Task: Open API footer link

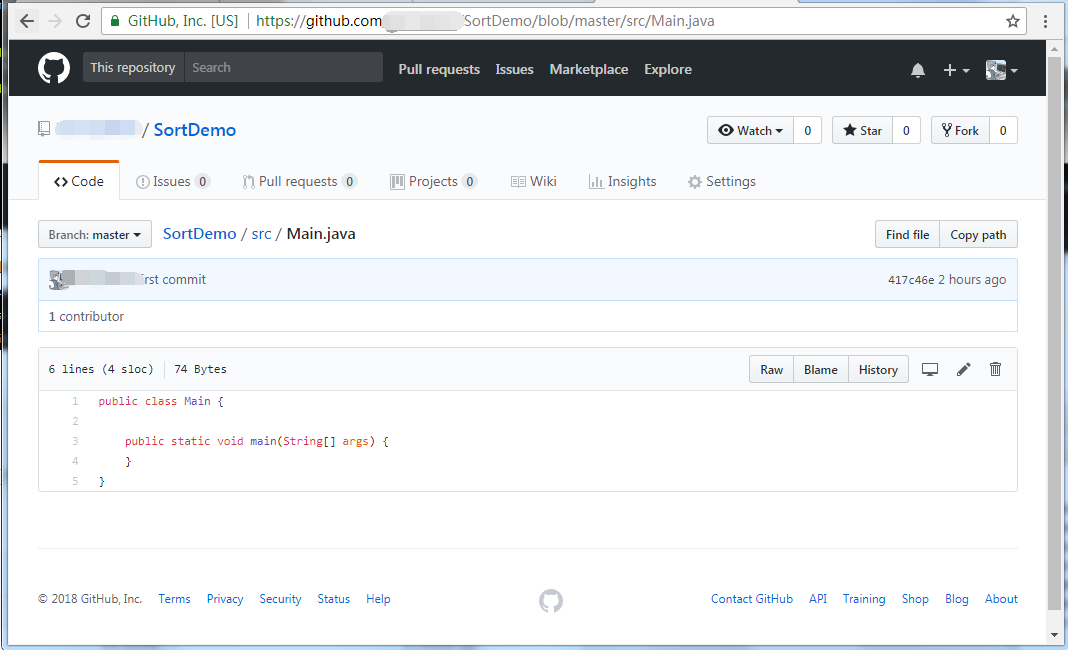Action: (818, 599)
